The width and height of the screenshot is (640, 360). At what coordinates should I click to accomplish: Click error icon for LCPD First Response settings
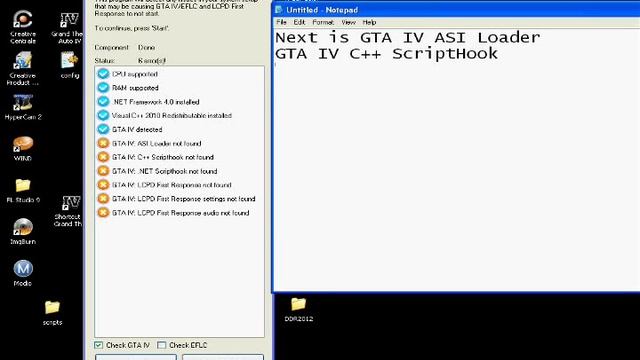(103, 199)
